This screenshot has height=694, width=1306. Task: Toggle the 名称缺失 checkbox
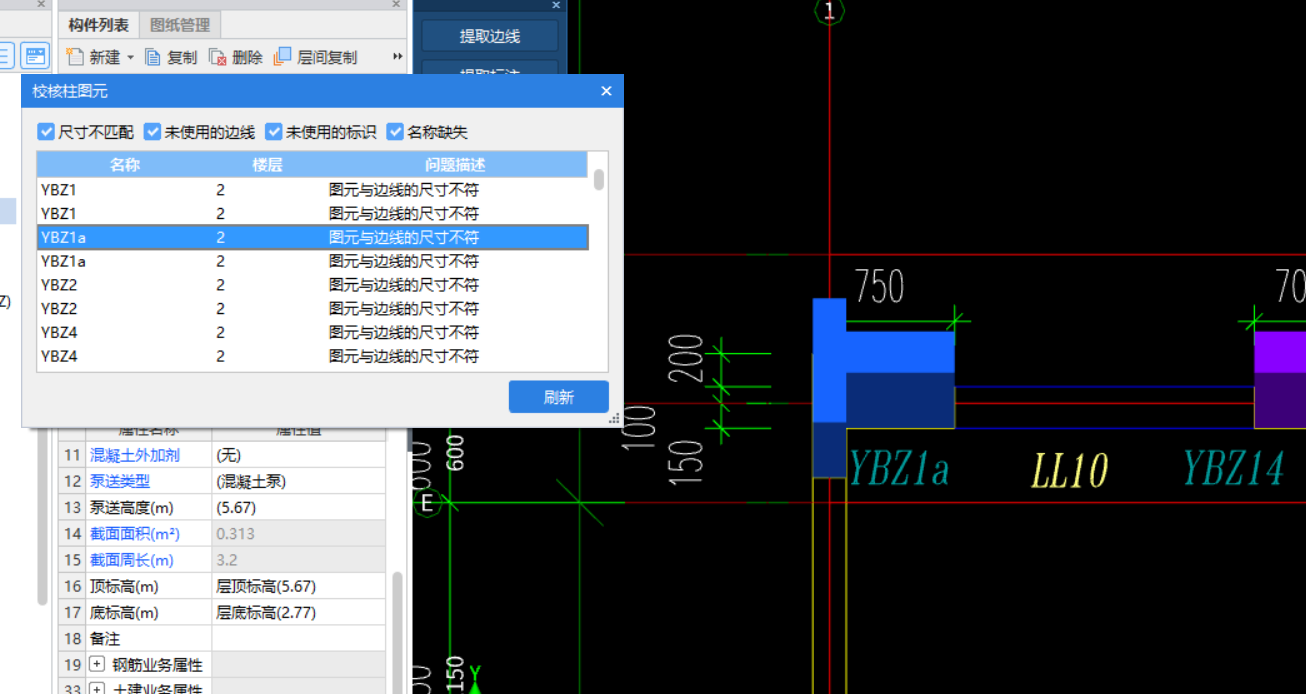395,131
